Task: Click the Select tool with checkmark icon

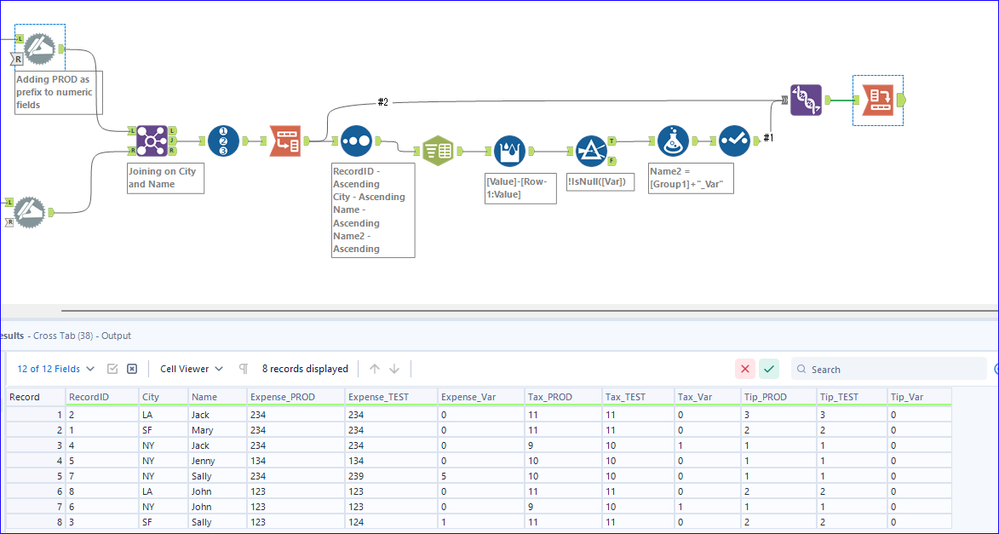Action: tap(734, 141)
